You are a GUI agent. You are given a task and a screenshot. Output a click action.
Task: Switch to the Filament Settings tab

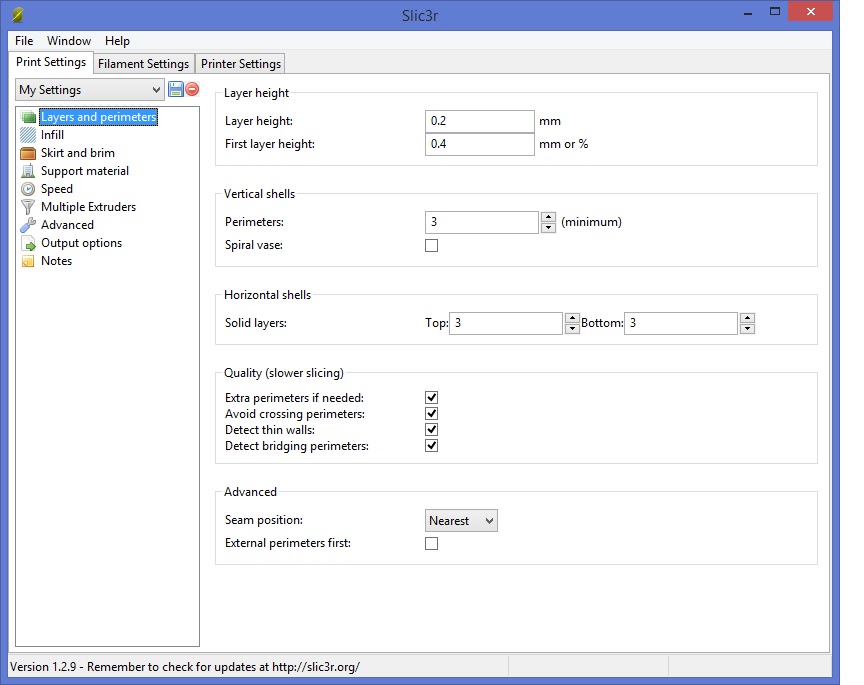pos(143,64)
